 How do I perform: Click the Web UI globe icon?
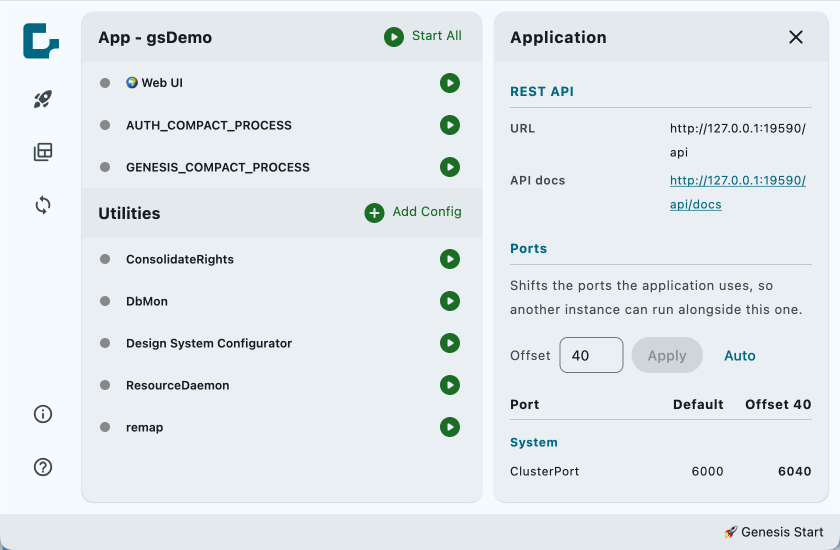click(x=132, y=82)
